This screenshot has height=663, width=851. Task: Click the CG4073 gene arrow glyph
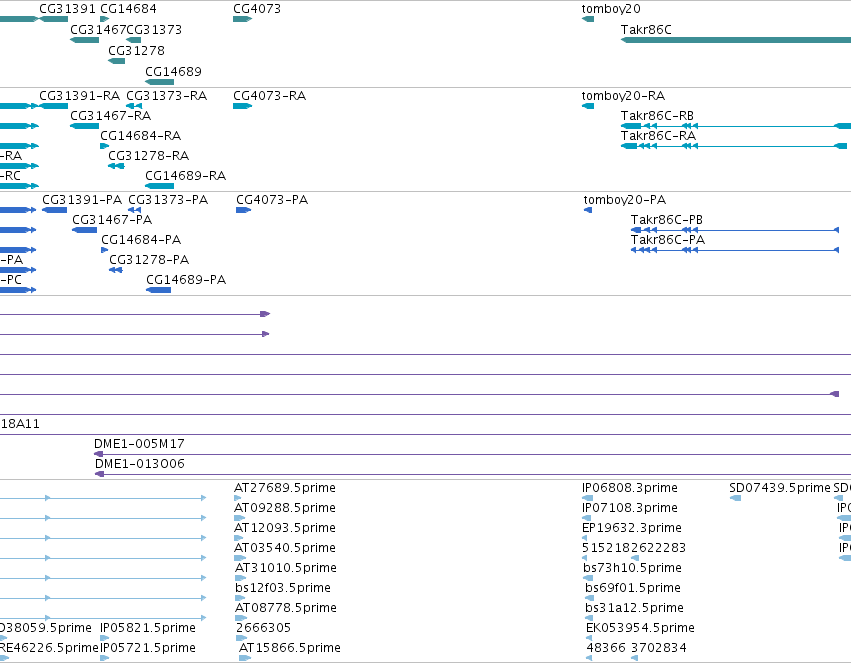(243, 19)
